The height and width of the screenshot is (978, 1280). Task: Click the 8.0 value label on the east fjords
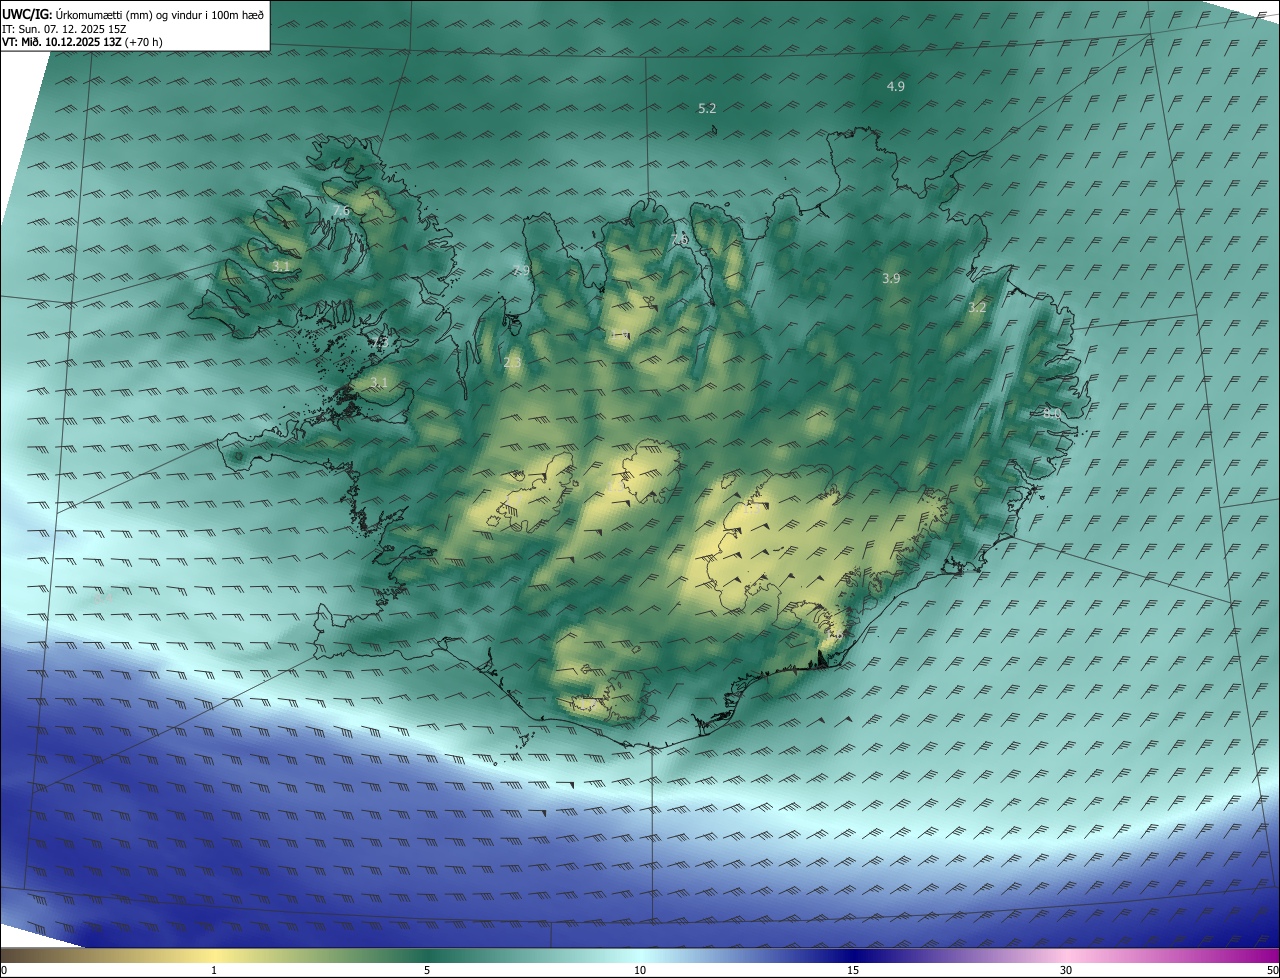1051,413
